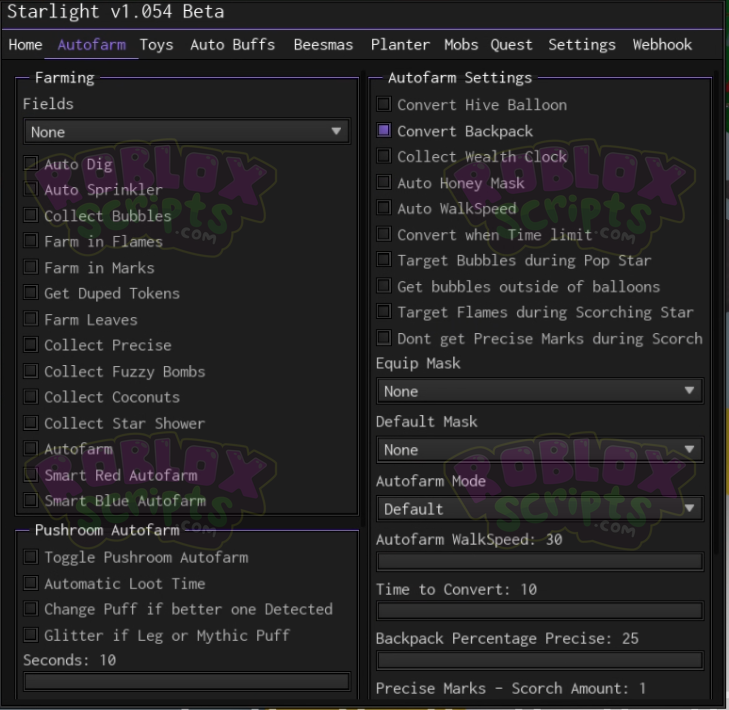Enable Collect Star Shower
The image size is (729, 710).
click(32, 424)
